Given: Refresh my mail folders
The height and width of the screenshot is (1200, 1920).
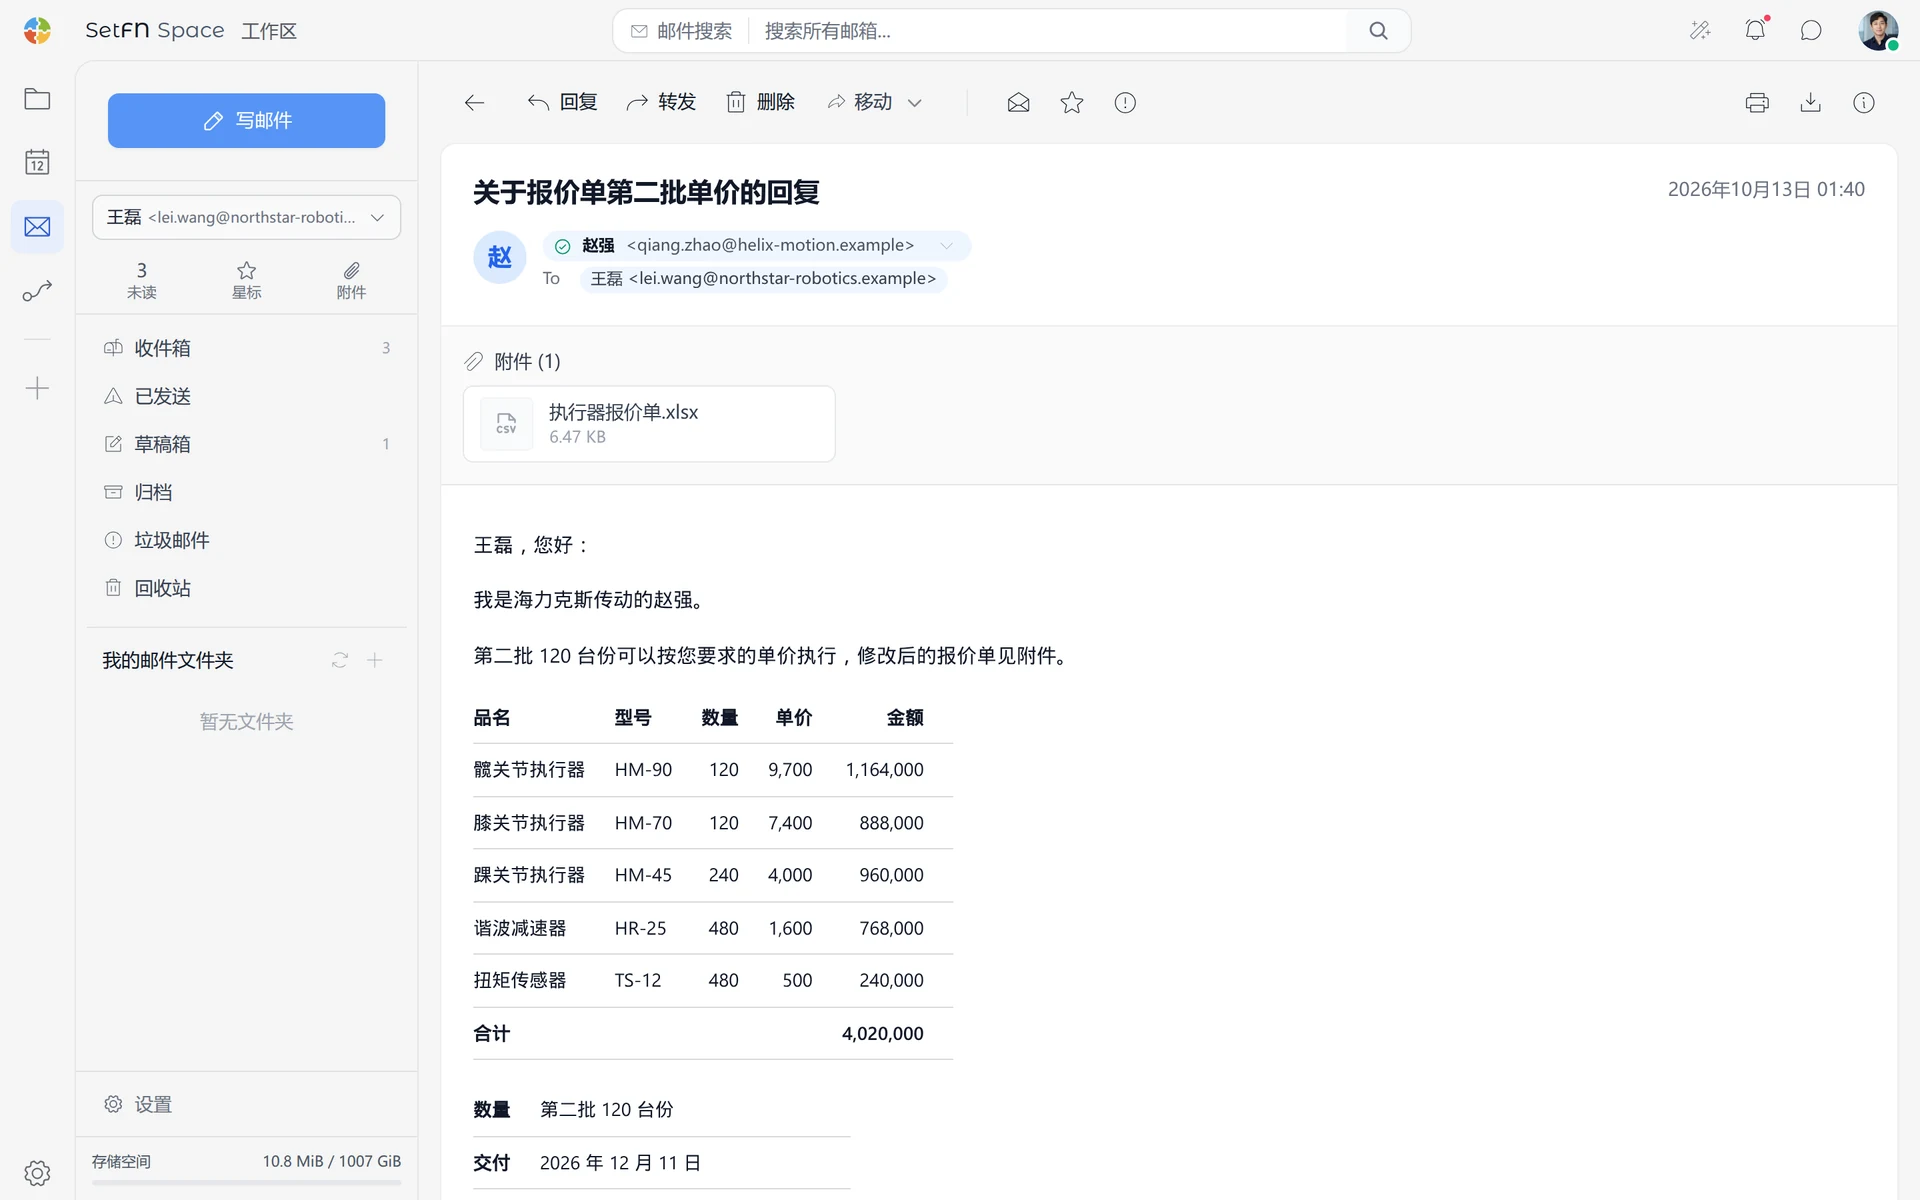Looking at the screenshot, I should click(x=340, y=660).
